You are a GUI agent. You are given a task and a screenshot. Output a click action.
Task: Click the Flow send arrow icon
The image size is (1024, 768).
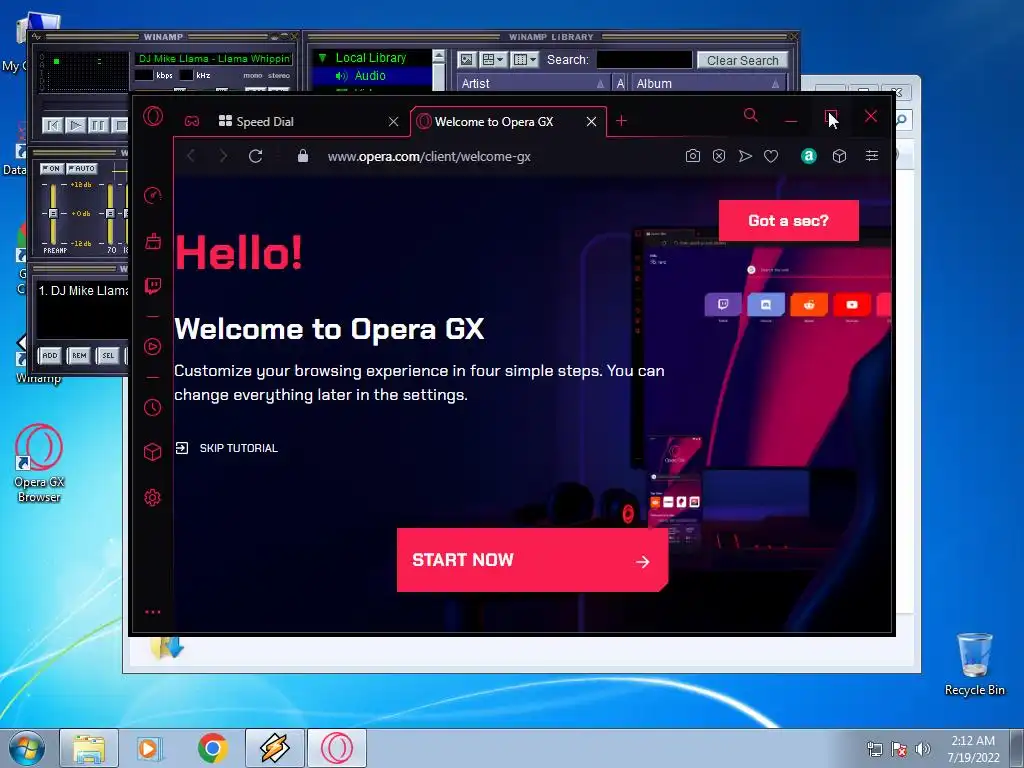[744, 156]
